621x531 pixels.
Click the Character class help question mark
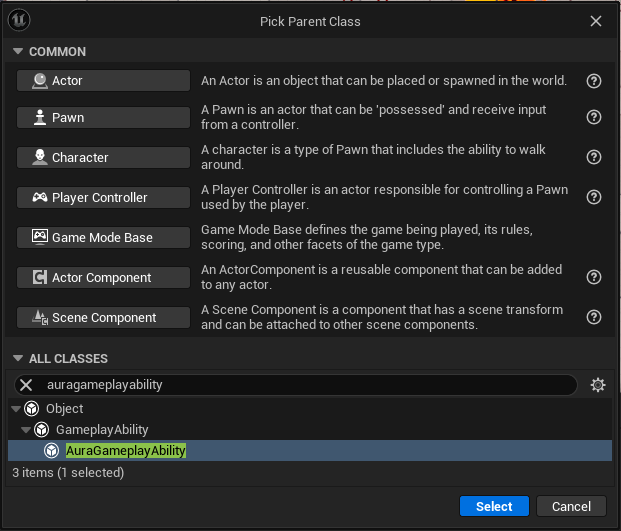[594, 157]
